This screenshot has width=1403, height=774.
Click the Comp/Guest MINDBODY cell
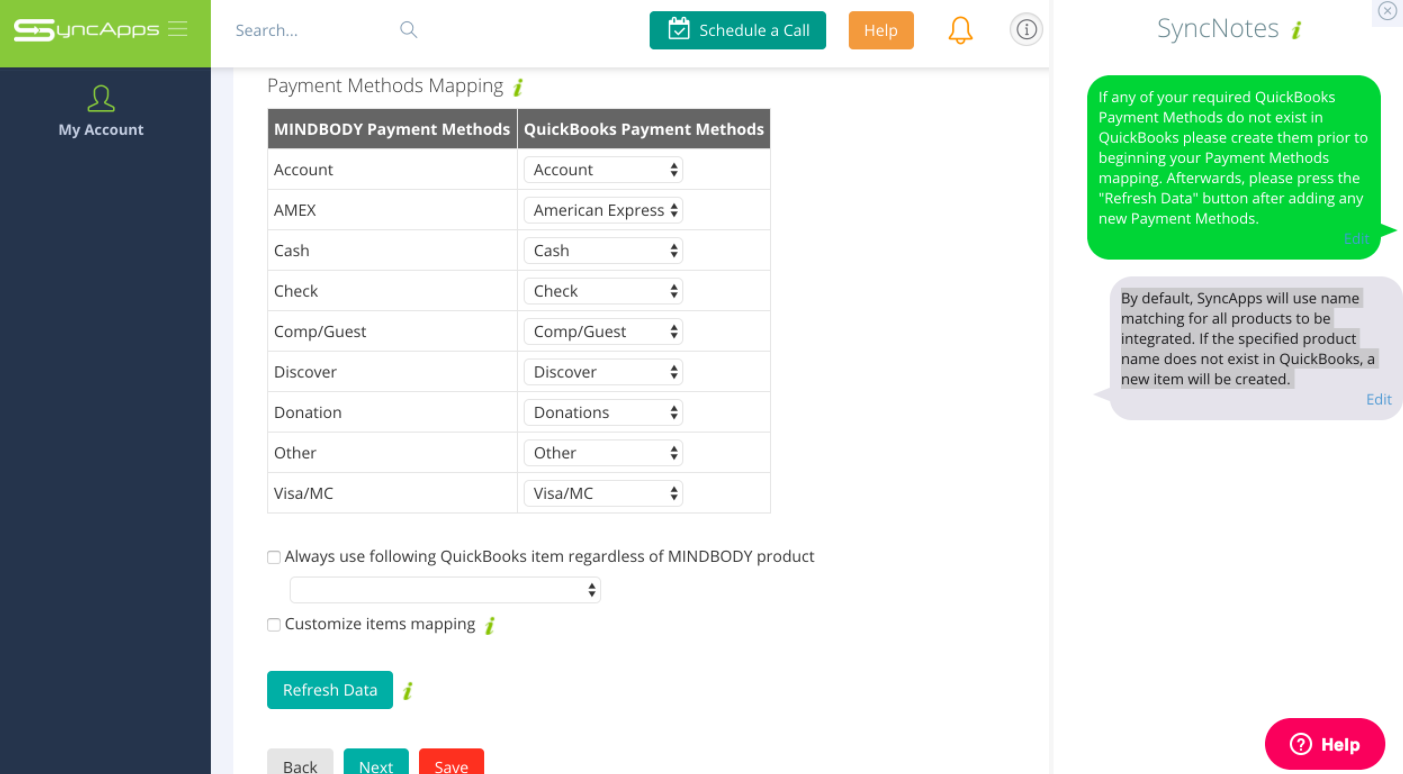point(392,331)
